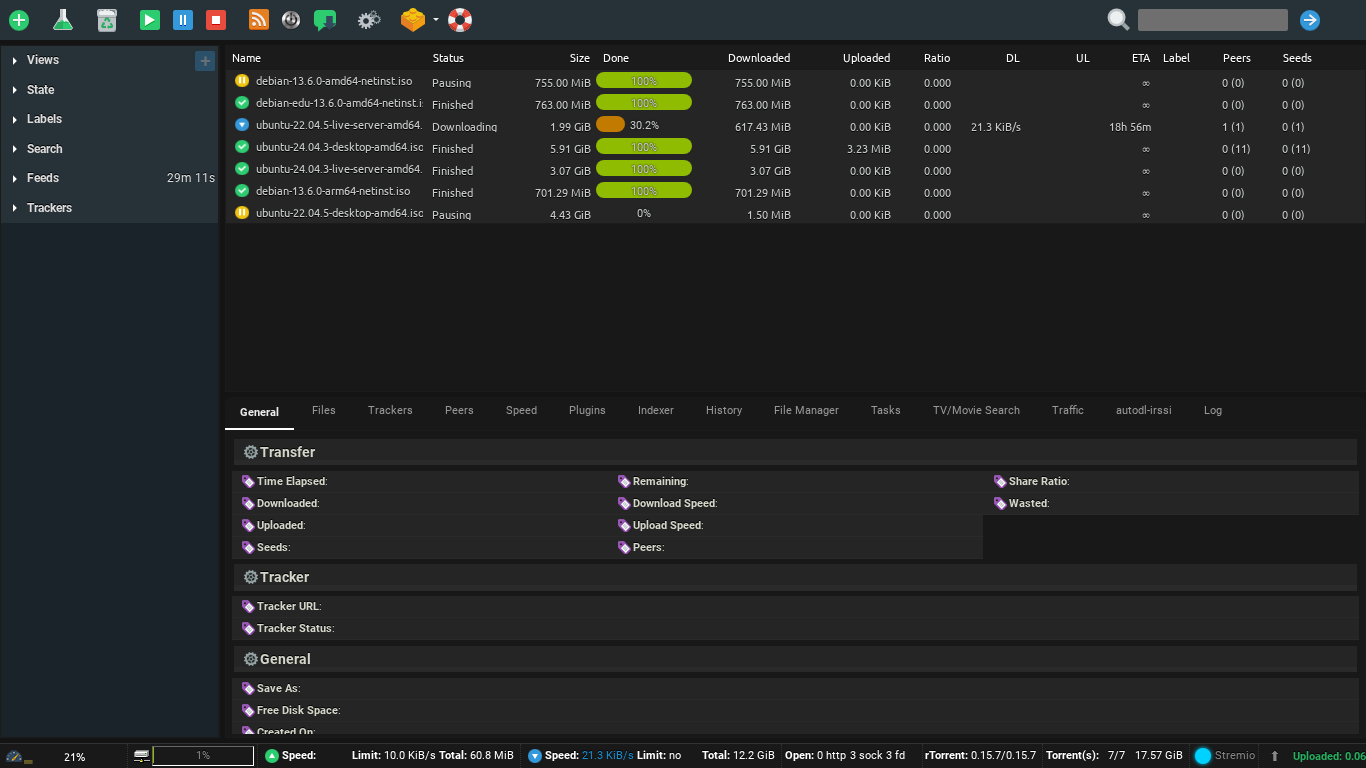Open the File Manager tab

(806, 410)
